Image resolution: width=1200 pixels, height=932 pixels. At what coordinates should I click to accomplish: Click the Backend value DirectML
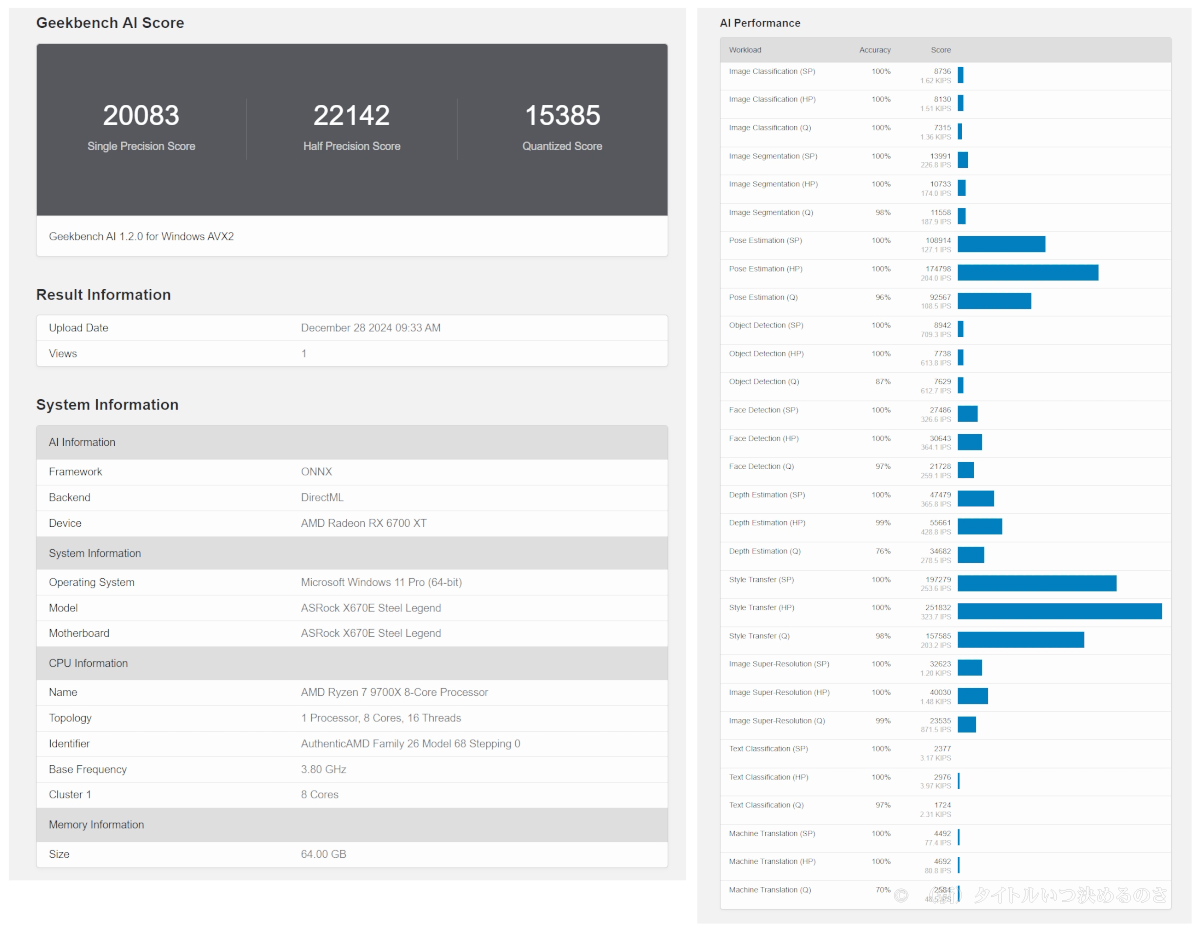(x=322, y=497)
